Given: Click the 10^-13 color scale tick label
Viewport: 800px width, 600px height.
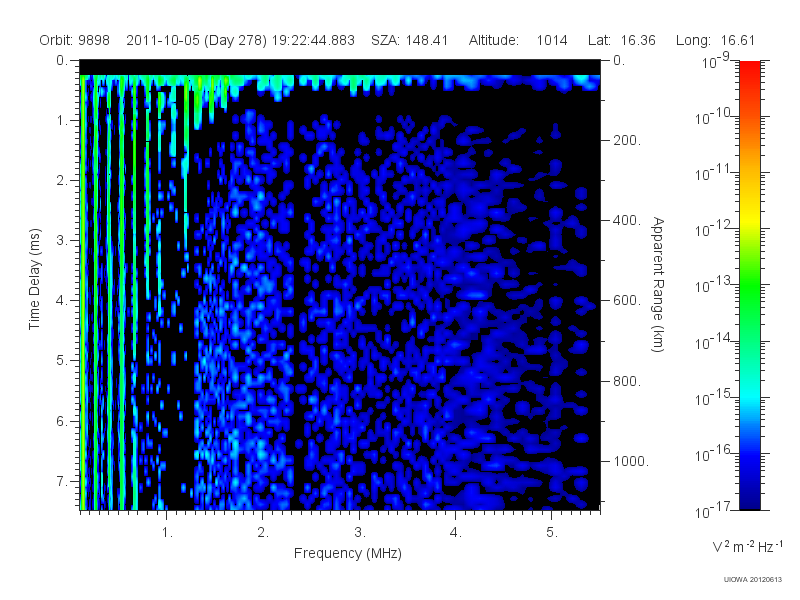Looking at the screenshot, I should click(x=714, y=285).
